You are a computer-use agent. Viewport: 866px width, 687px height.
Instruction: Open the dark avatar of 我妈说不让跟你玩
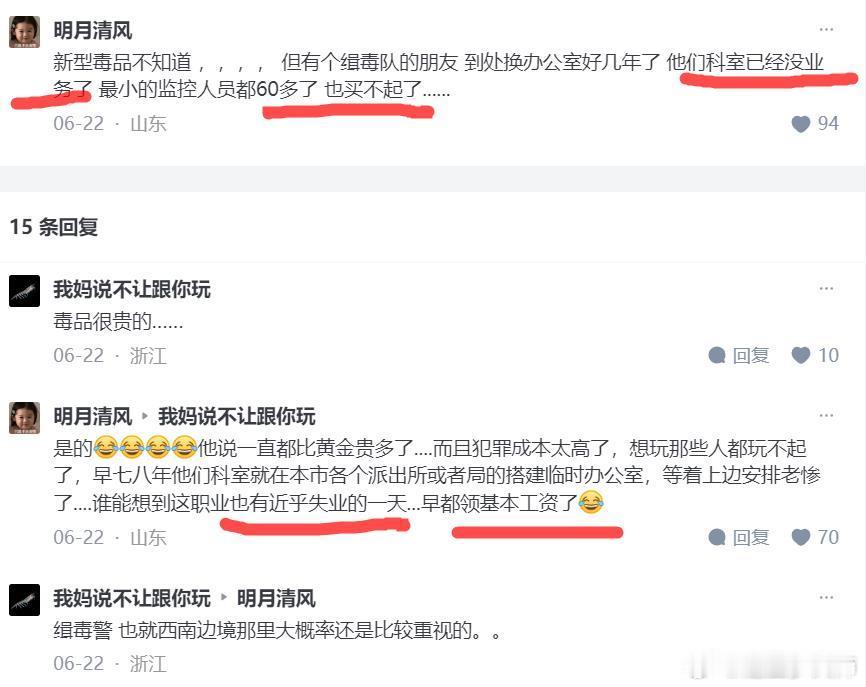coord(24,290)
